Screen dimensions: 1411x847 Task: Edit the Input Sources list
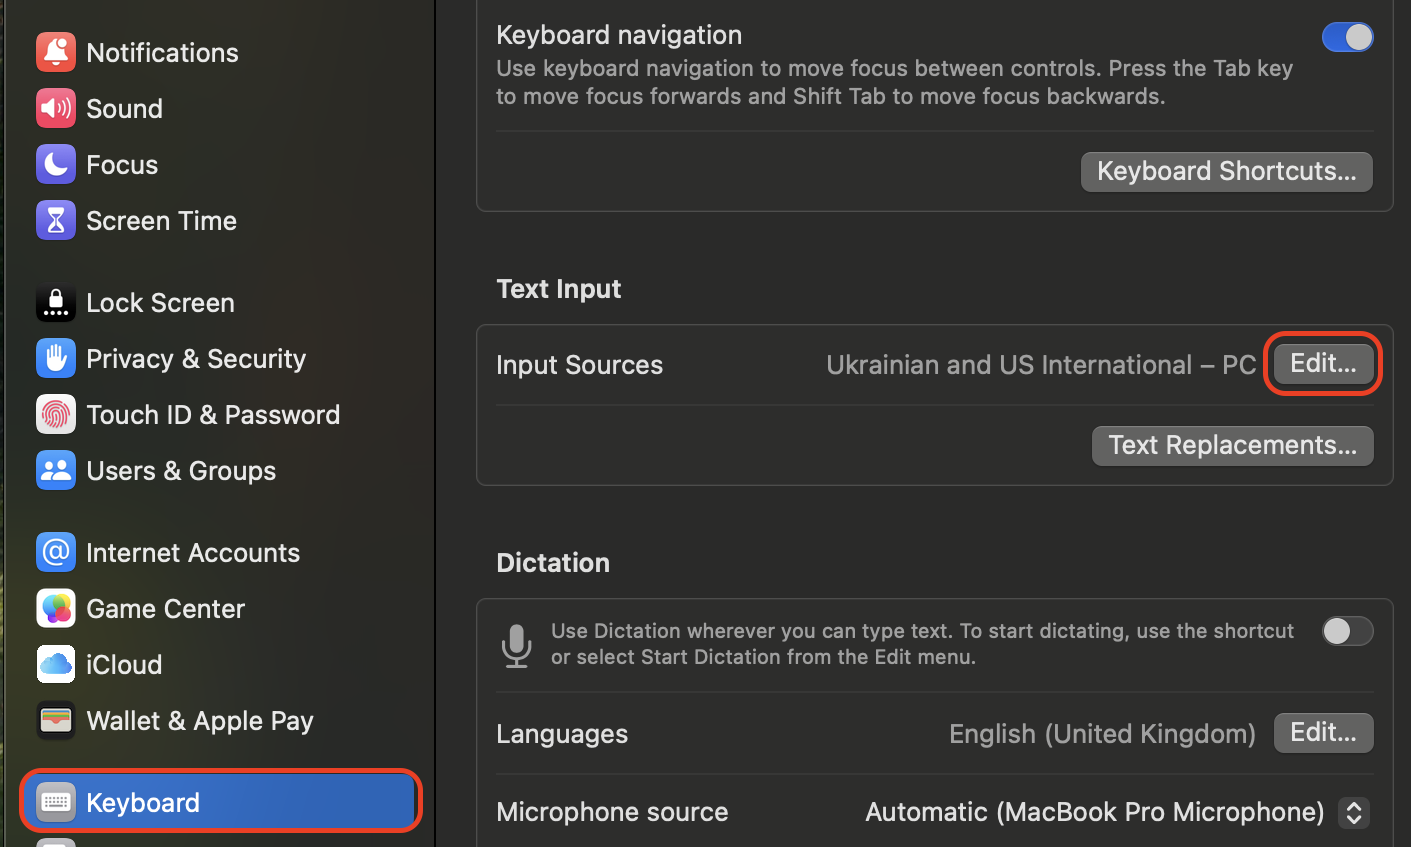(1322, 363)
